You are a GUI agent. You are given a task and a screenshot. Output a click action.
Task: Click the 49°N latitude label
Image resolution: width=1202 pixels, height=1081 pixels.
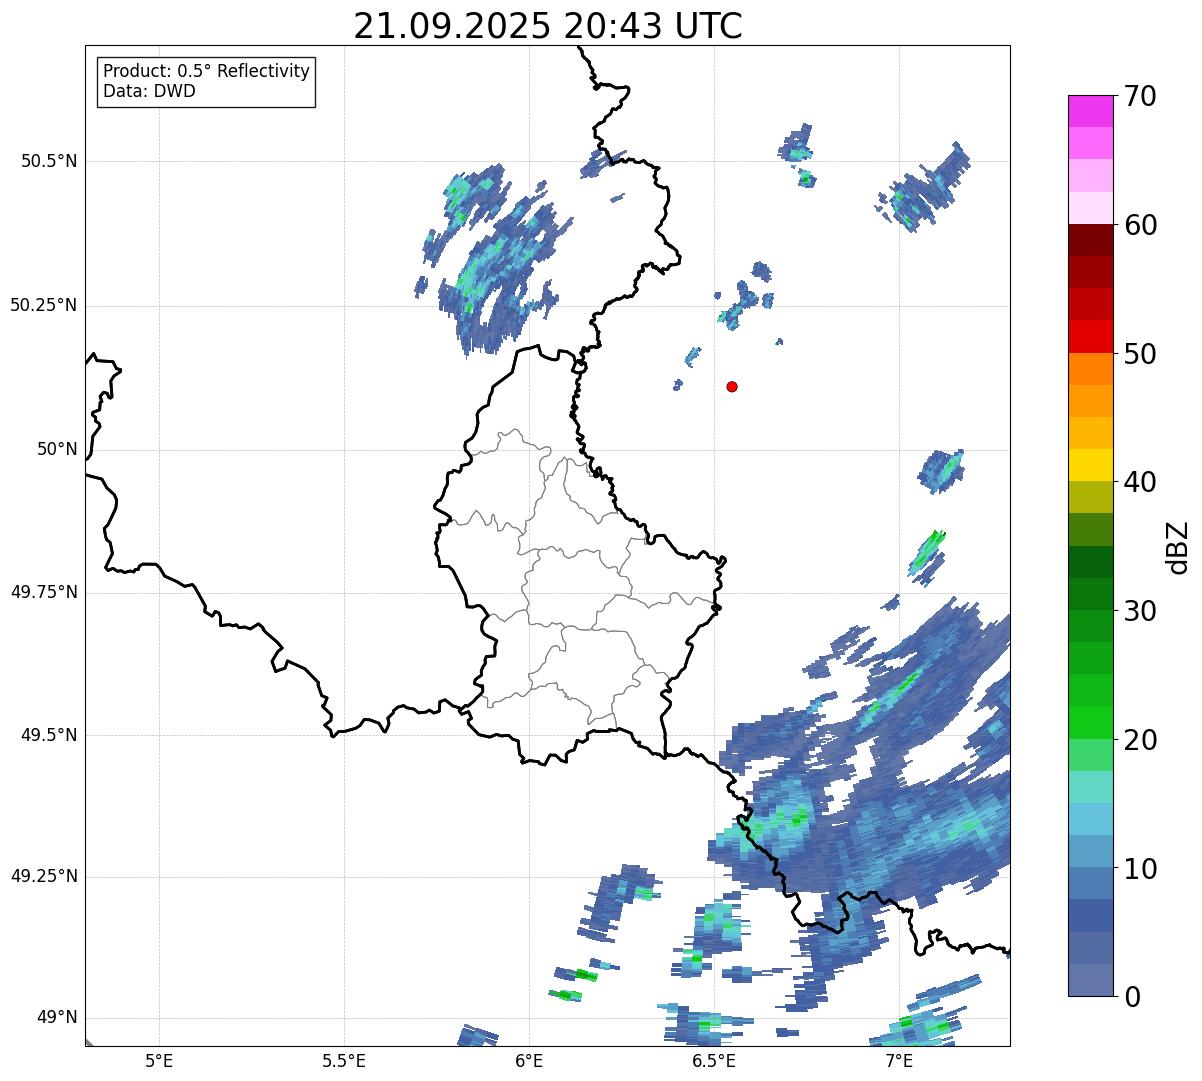(57, 1017)
